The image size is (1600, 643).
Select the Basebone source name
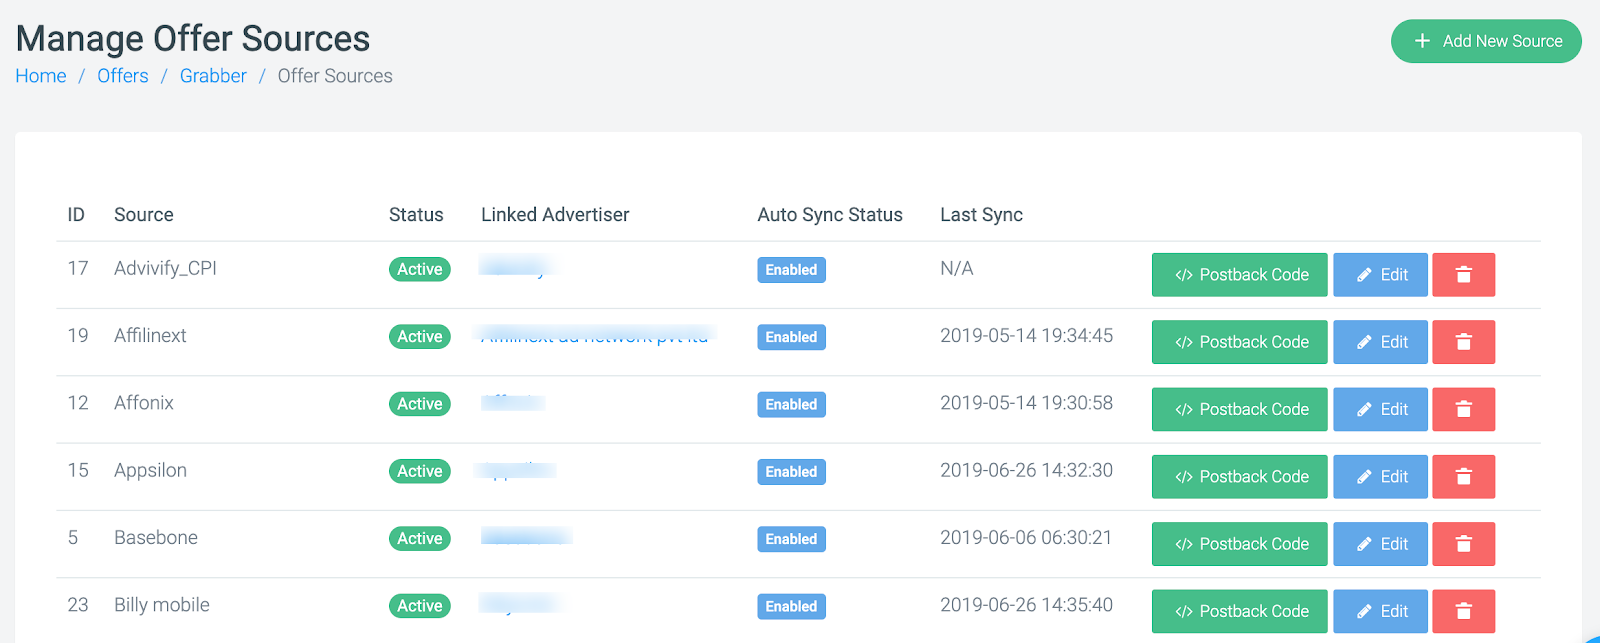pyautogui.click(x=156, y=537)
